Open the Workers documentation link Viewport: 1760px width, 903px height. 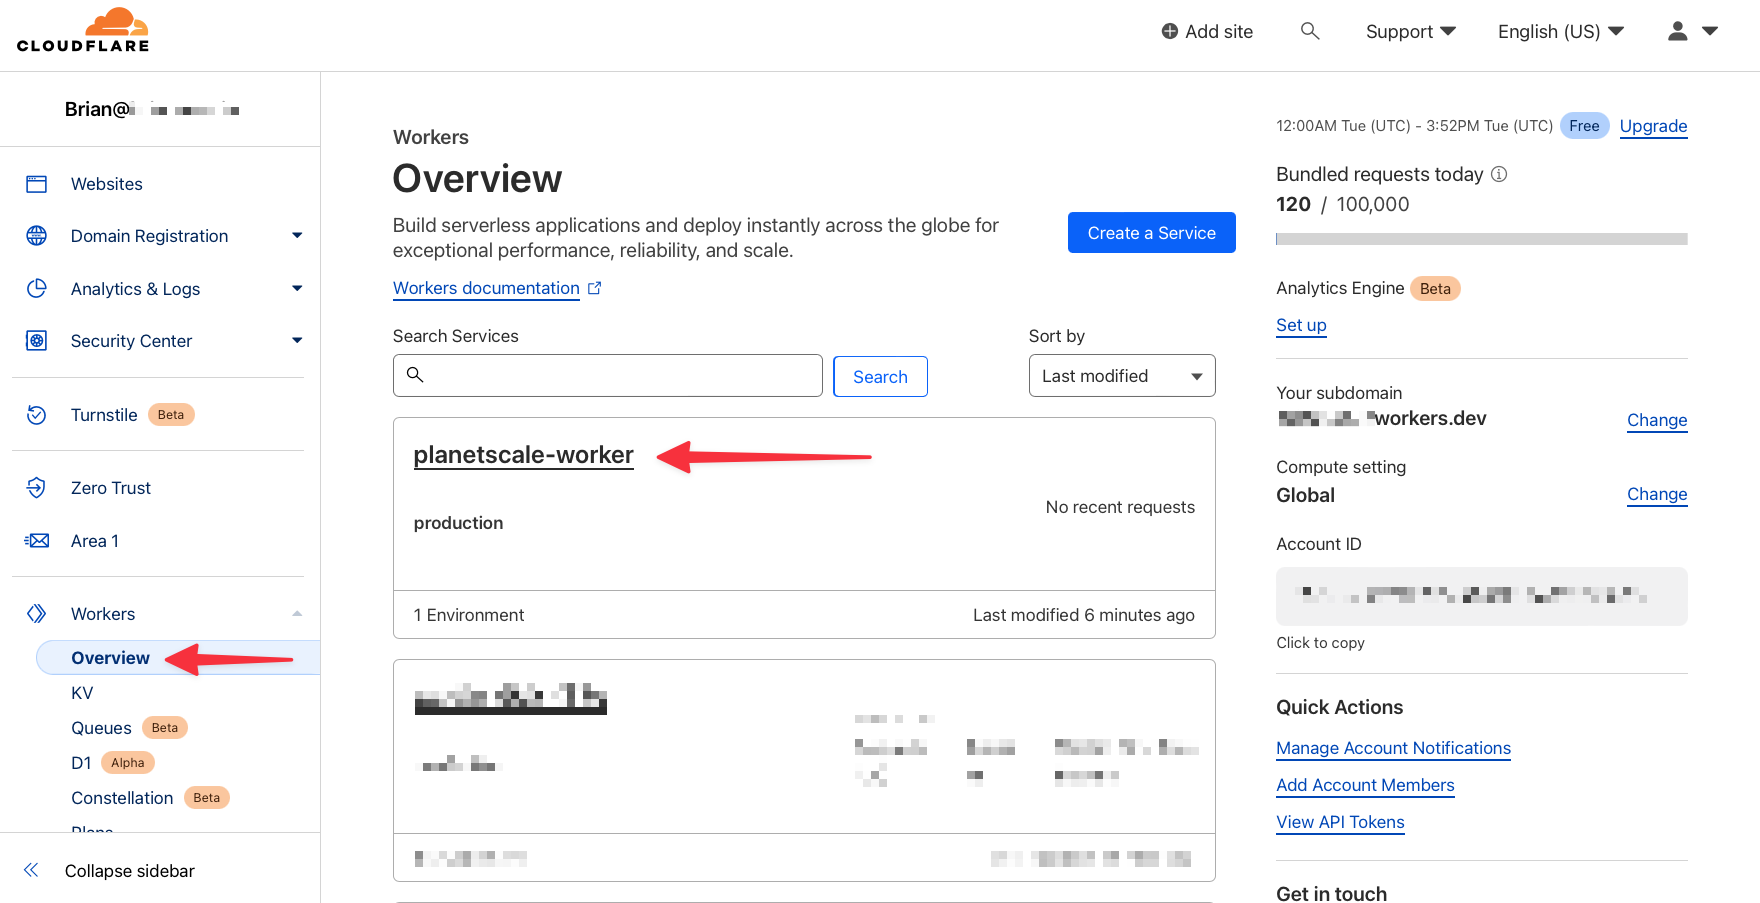(486, 288)
